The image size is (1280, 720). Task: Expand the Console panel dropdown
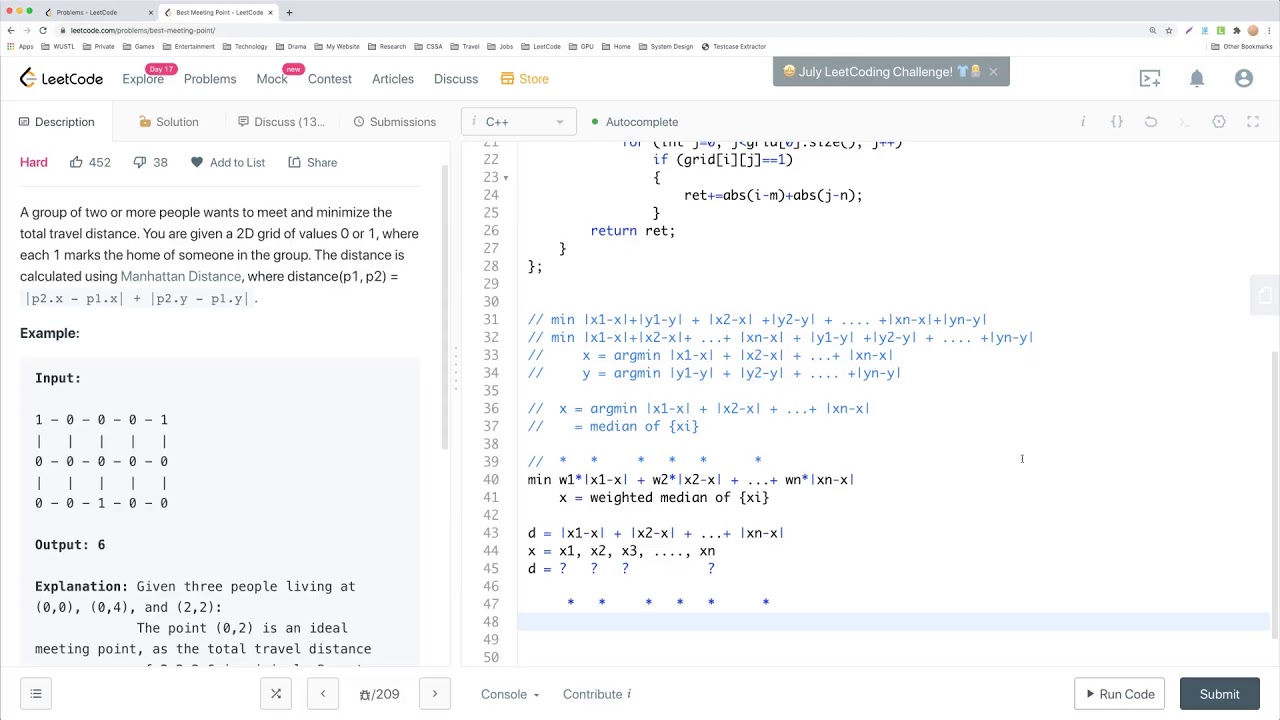point(510,694)
